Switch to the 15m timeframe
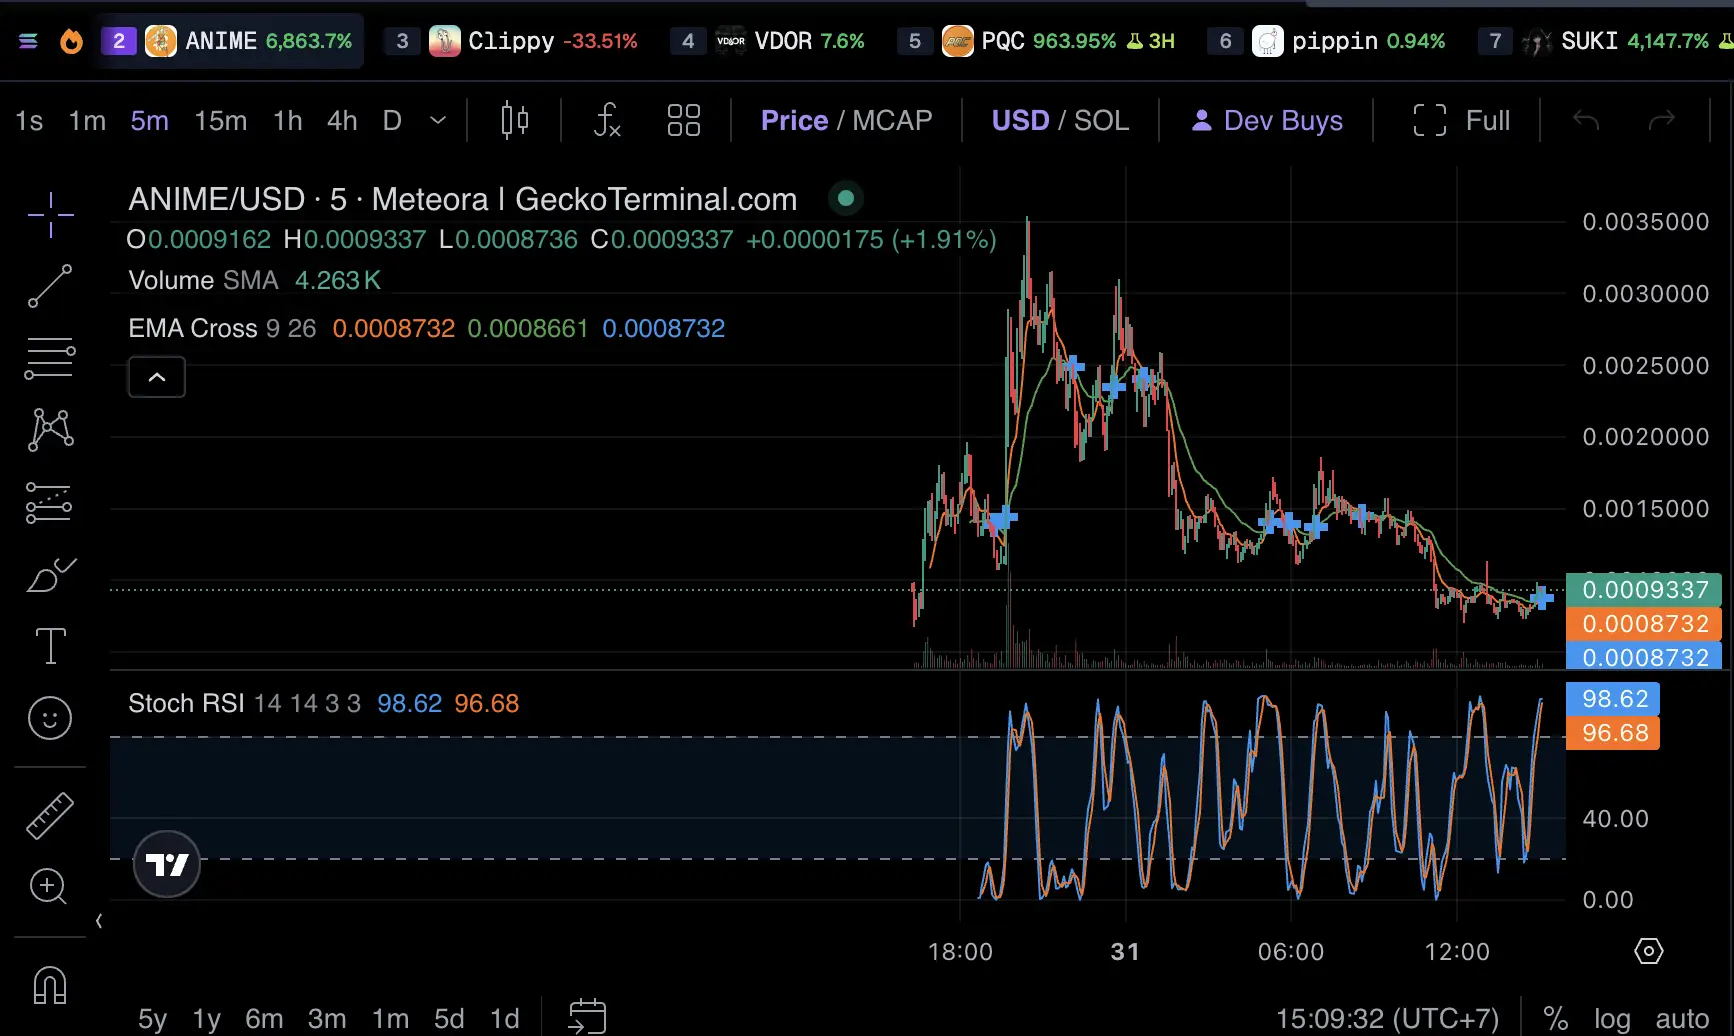This screenshot has height=1036, width=1734. point(220,120)
